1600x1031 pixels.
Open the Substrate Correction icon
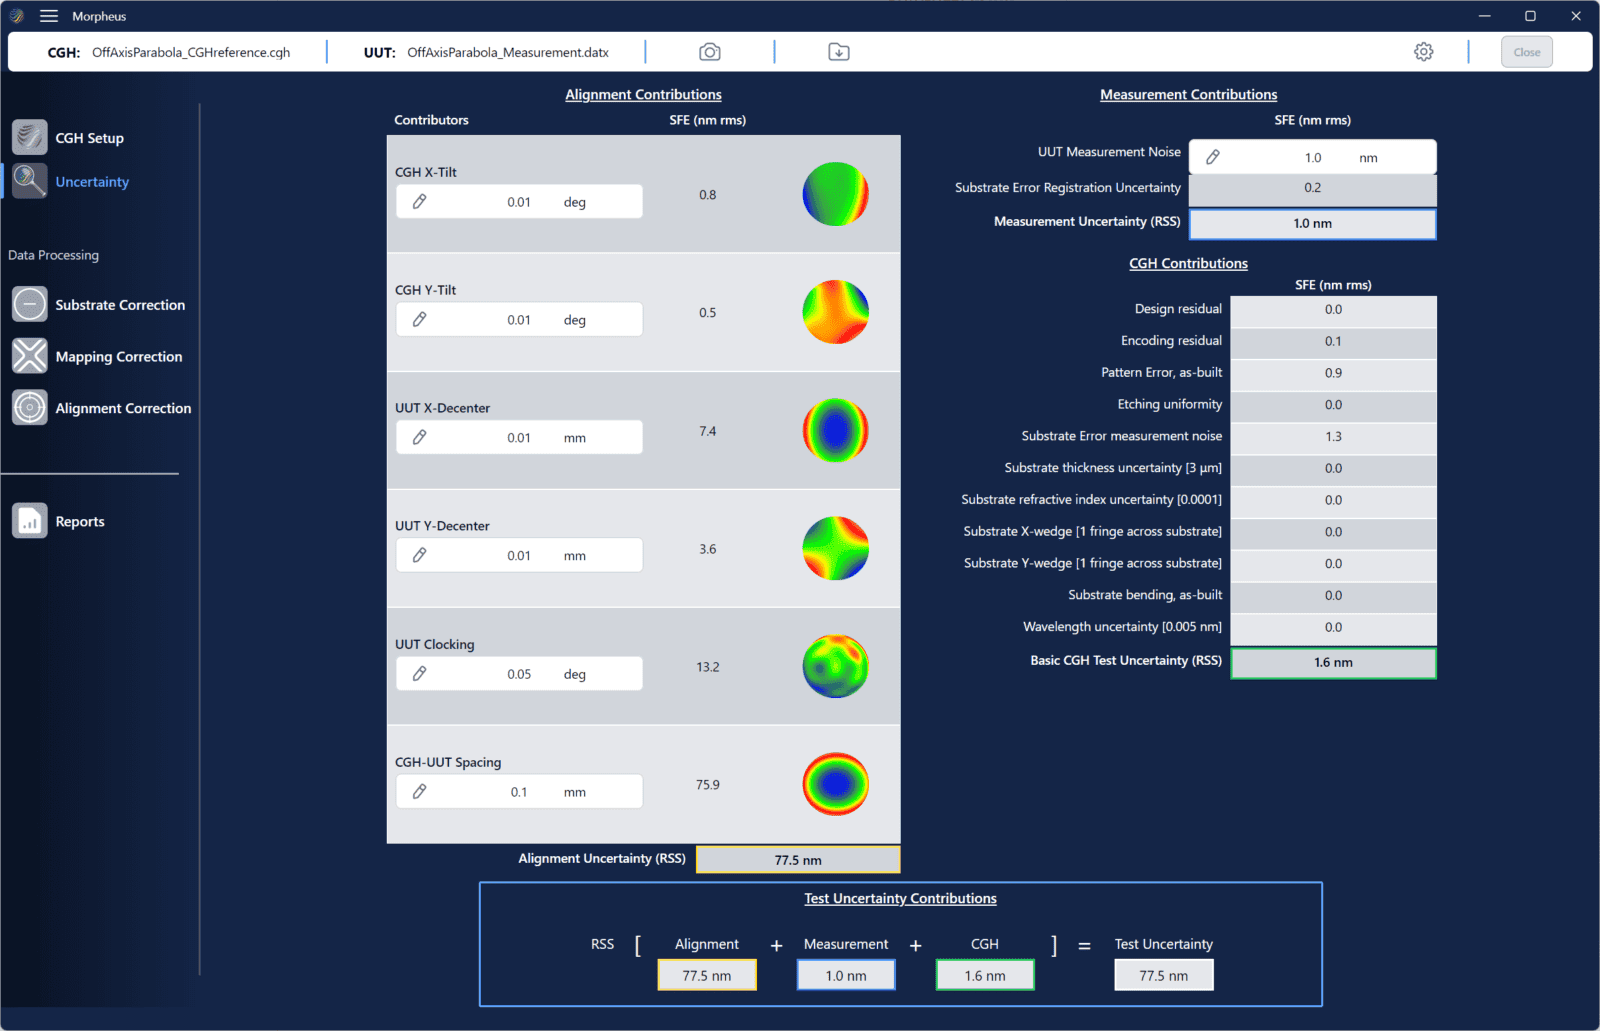[30, 304]
